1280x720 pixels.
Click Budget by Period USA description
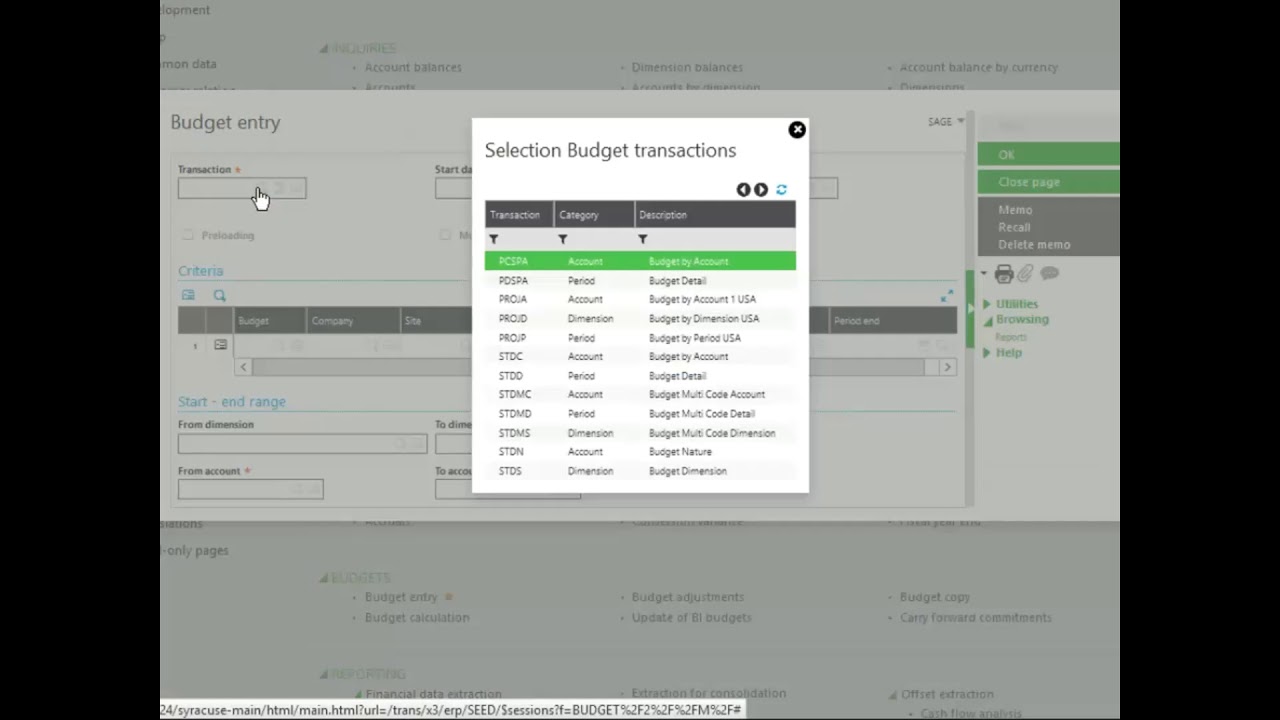[x=695, y=338]
